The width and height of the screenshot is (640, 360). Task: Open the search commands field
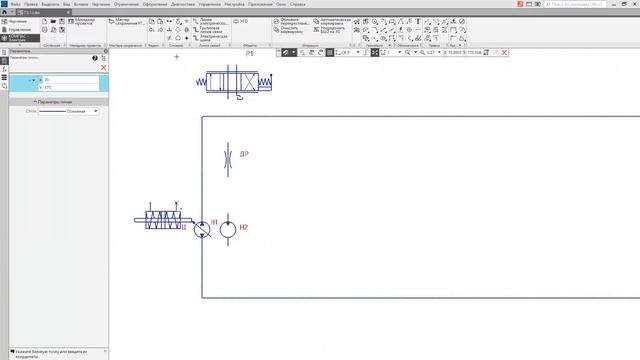coord(575,4)
